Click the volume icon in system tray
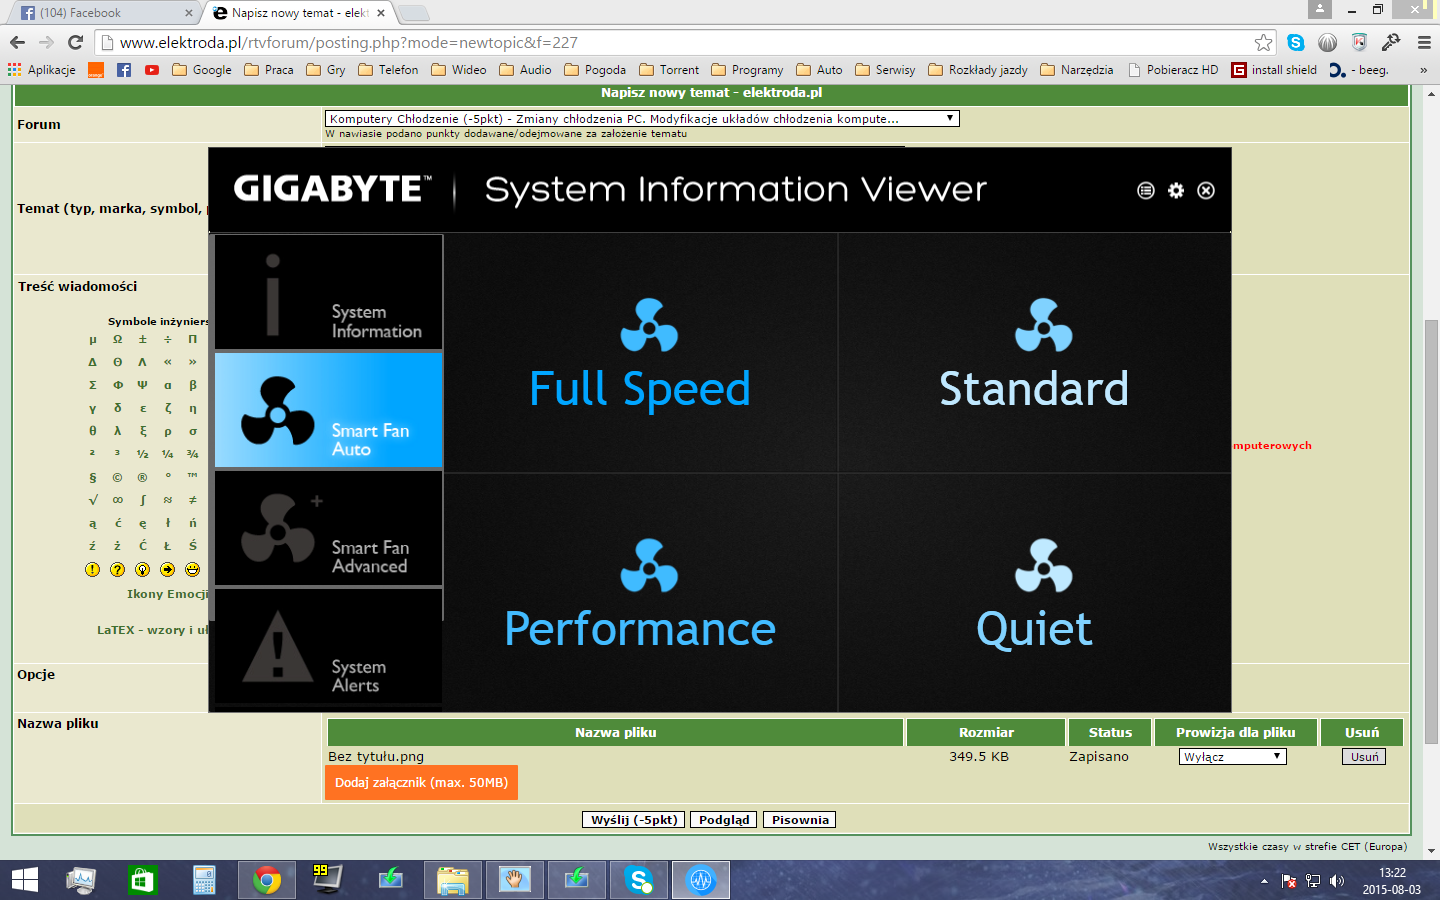 pos(1337,881)
